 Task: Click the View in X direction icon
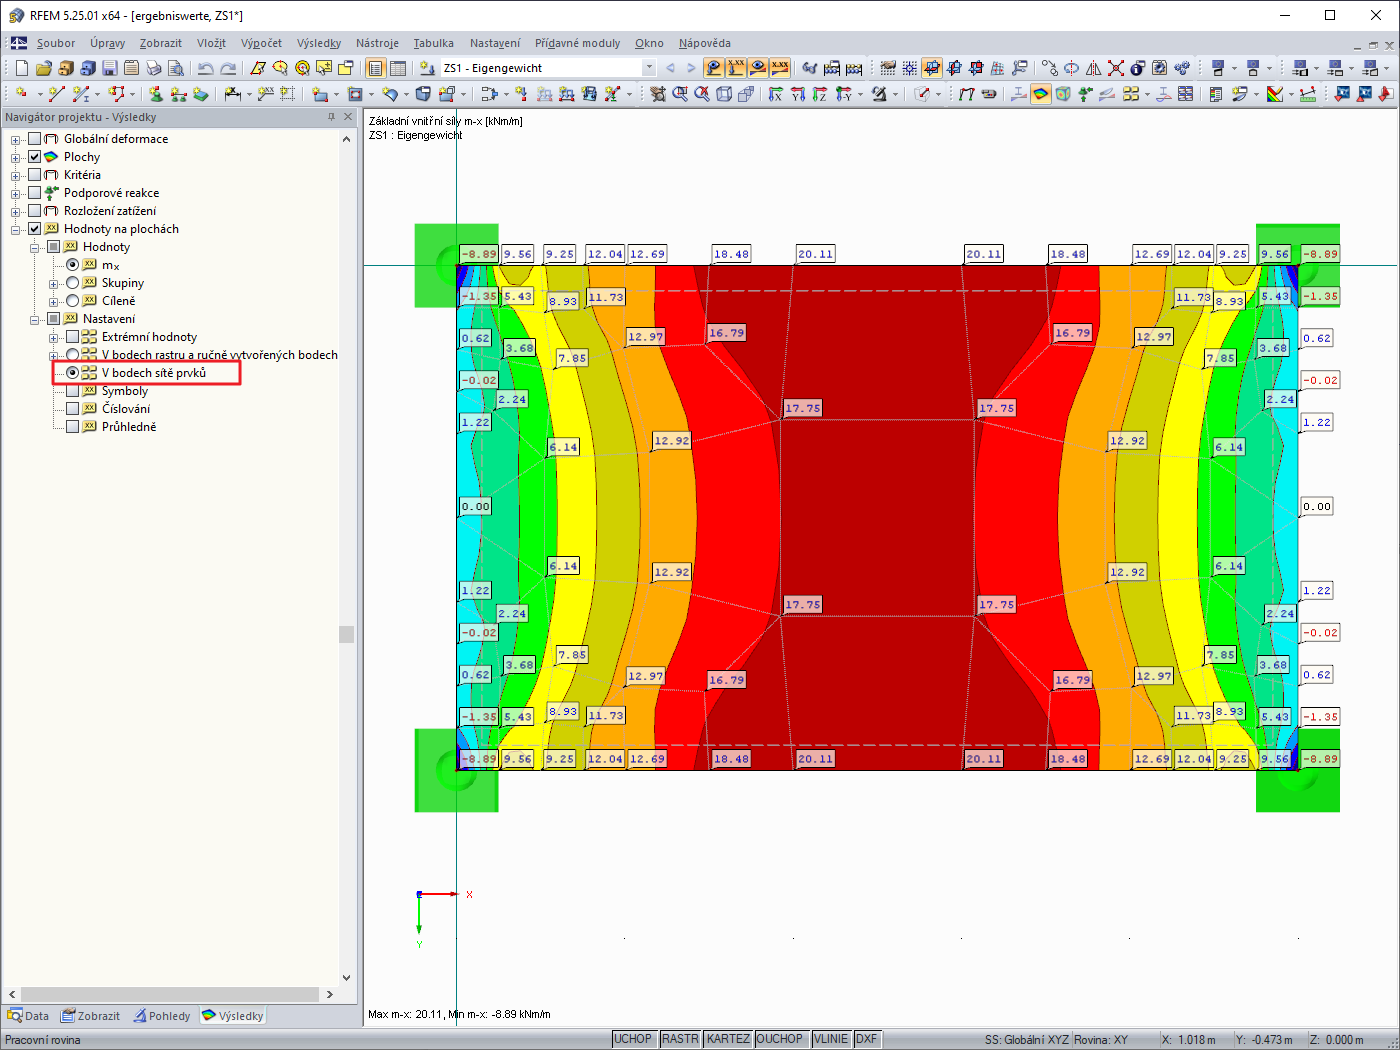[x=776, y=94]
